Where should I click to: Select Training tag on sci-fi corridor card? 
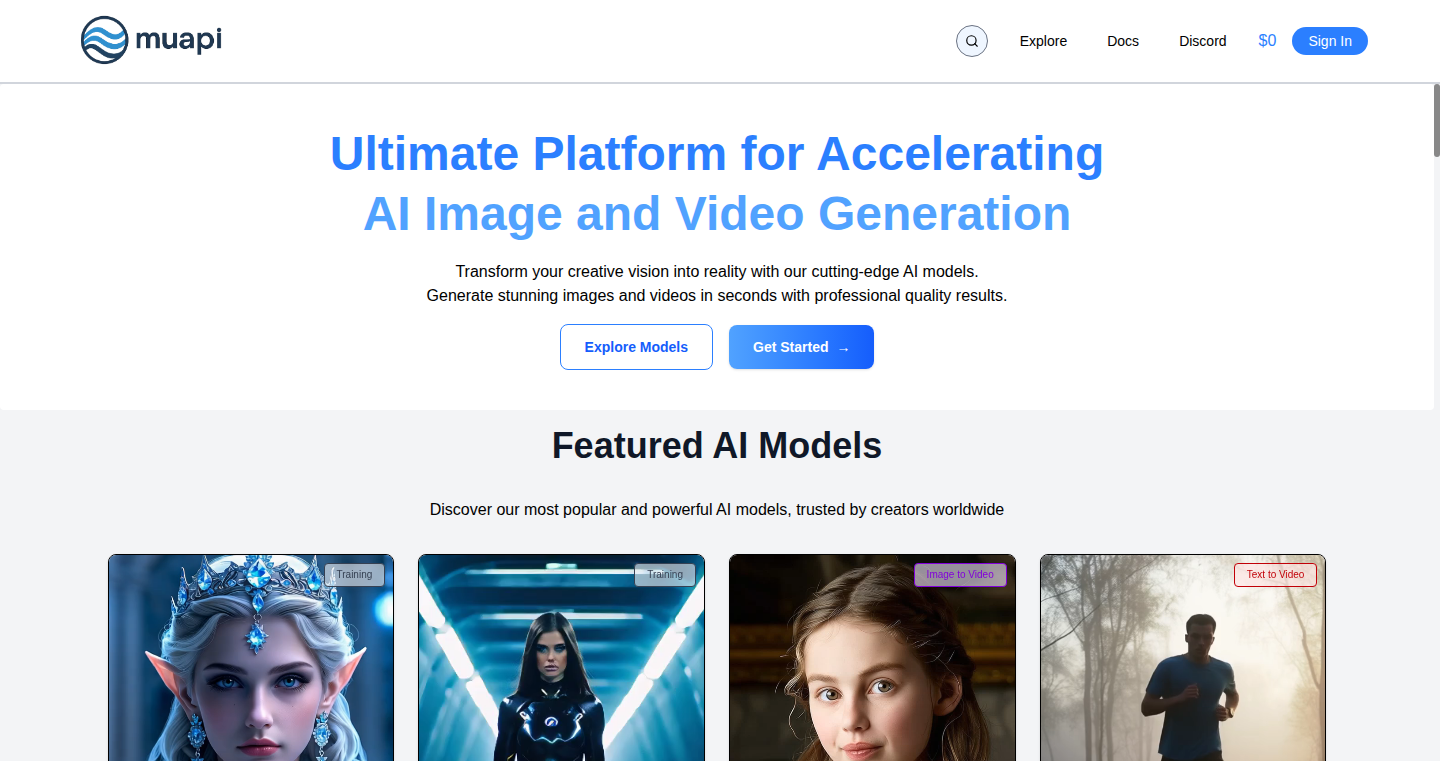[x=665, y=575]
